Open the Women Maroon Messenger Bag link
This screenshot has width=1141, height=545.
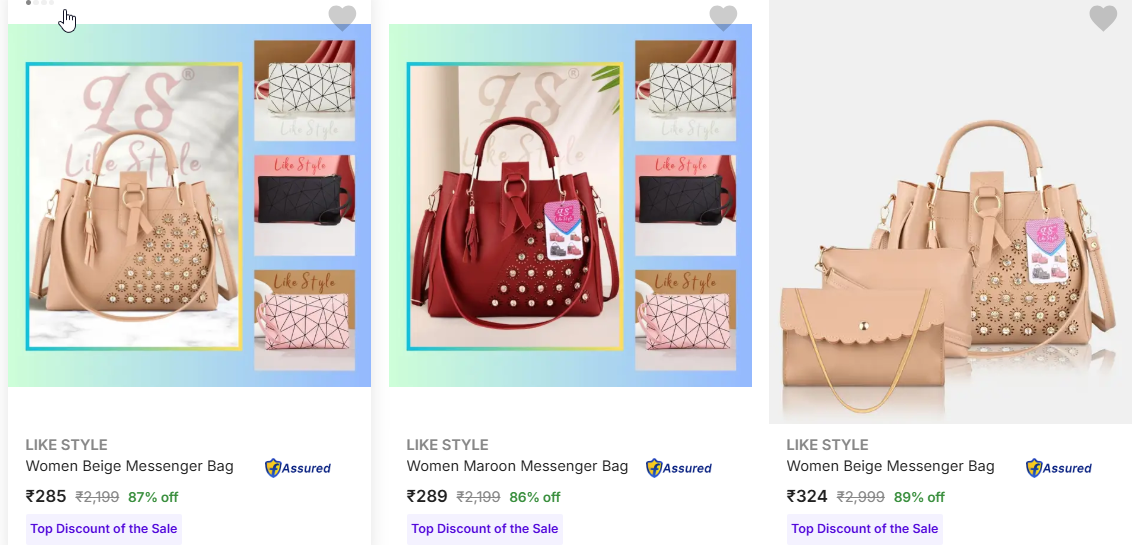point(517,466)
